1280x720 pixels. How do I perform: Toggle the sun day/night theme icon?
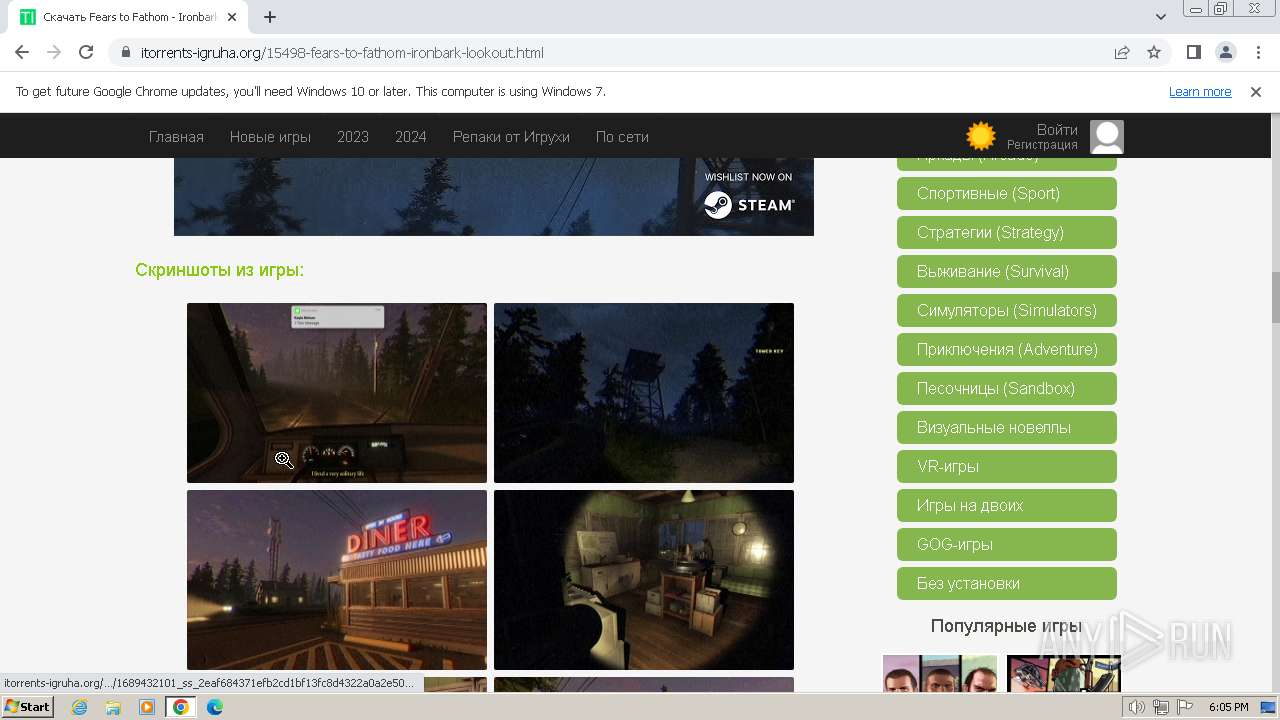pyautogui.click(x=981, y=136)
